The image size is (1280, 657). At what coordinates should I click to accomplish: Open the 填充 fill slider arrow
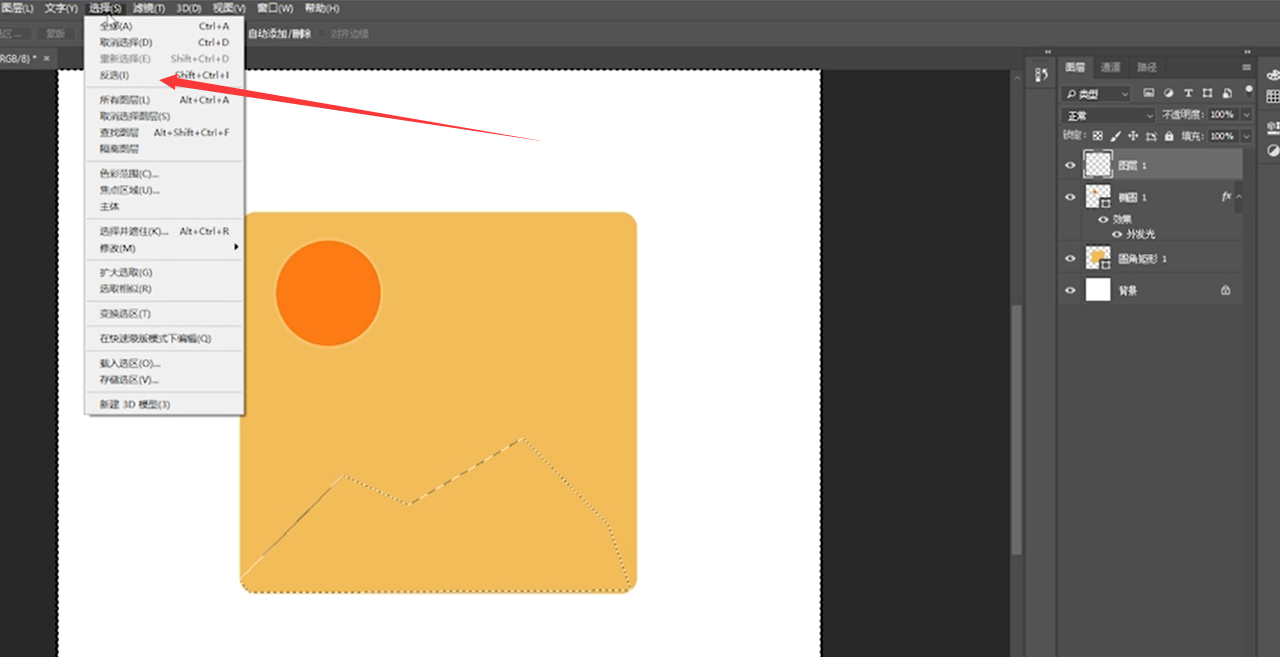click(x=1245, y=136)
